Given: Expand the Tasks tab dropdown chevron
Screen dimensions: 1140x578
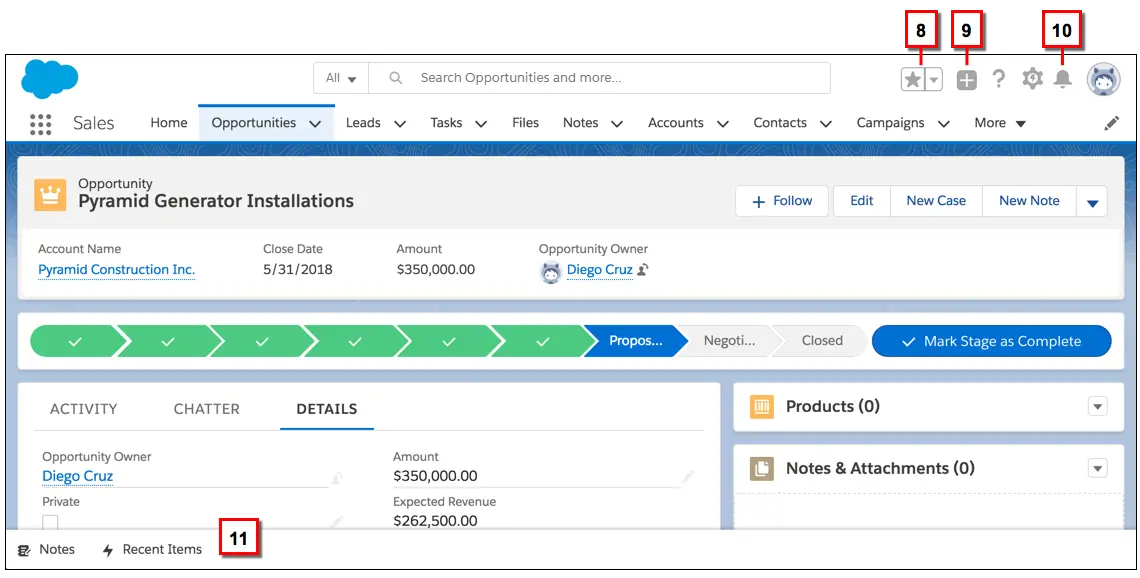Looking at the screenshot, I should pyautogui.click(x=480, y=124).
